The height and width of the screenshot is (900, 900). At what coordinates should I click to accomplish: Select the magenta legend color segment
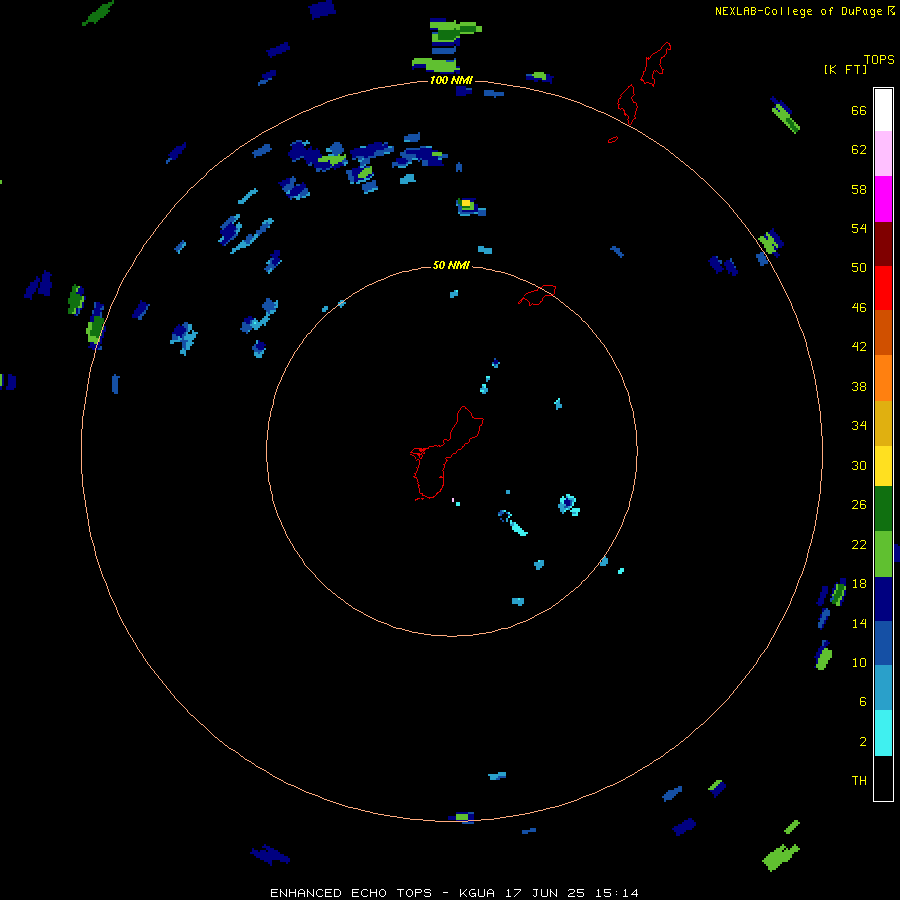883,199
